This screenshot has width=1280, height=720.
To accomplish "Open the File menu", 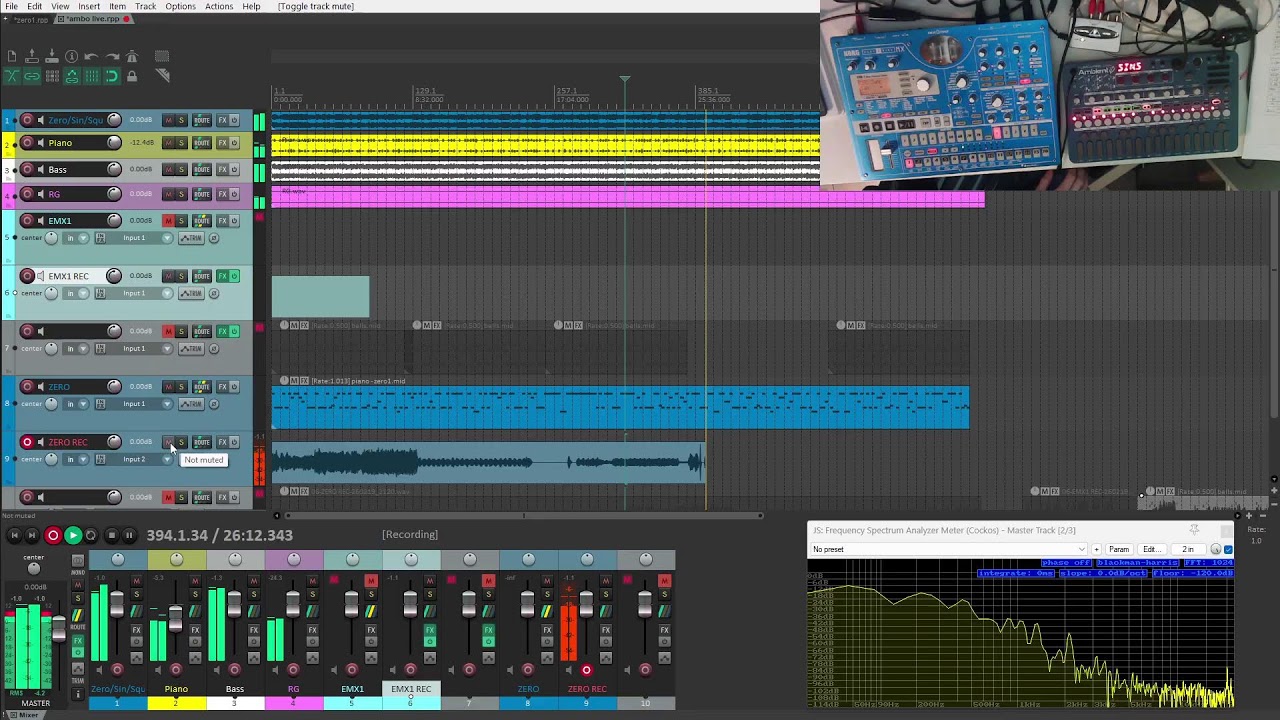I will 11,6.
